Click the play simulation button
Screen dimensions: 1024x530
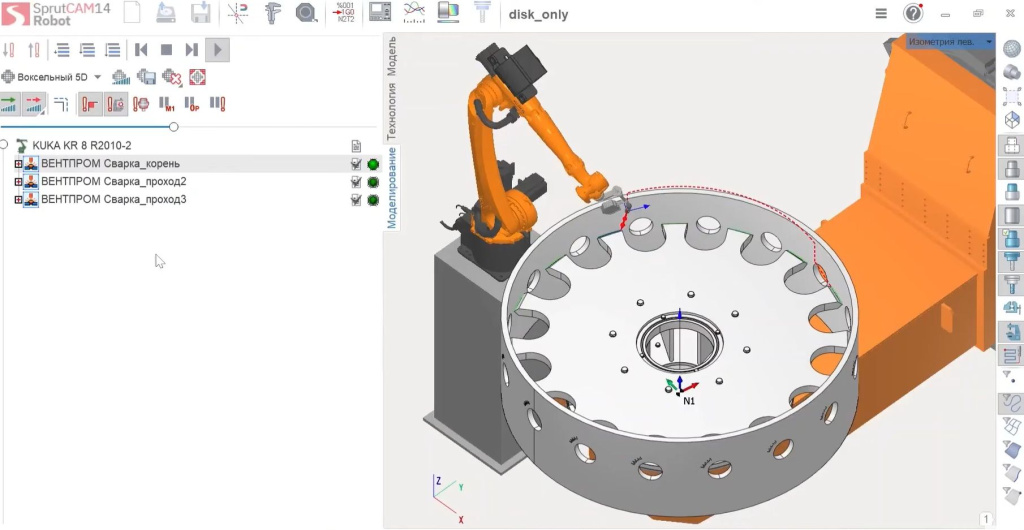point(217,50)
